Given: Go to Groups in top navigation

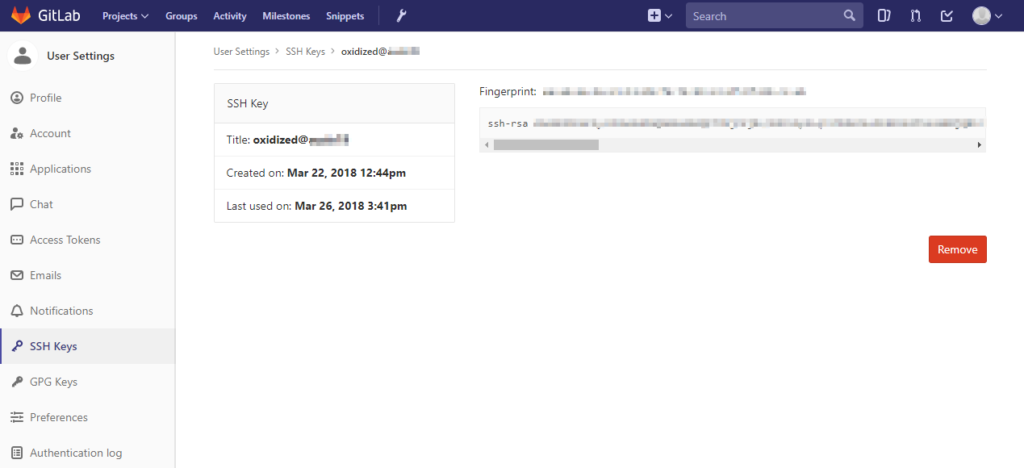Looking at the screenshot, I should pos(181,16).
